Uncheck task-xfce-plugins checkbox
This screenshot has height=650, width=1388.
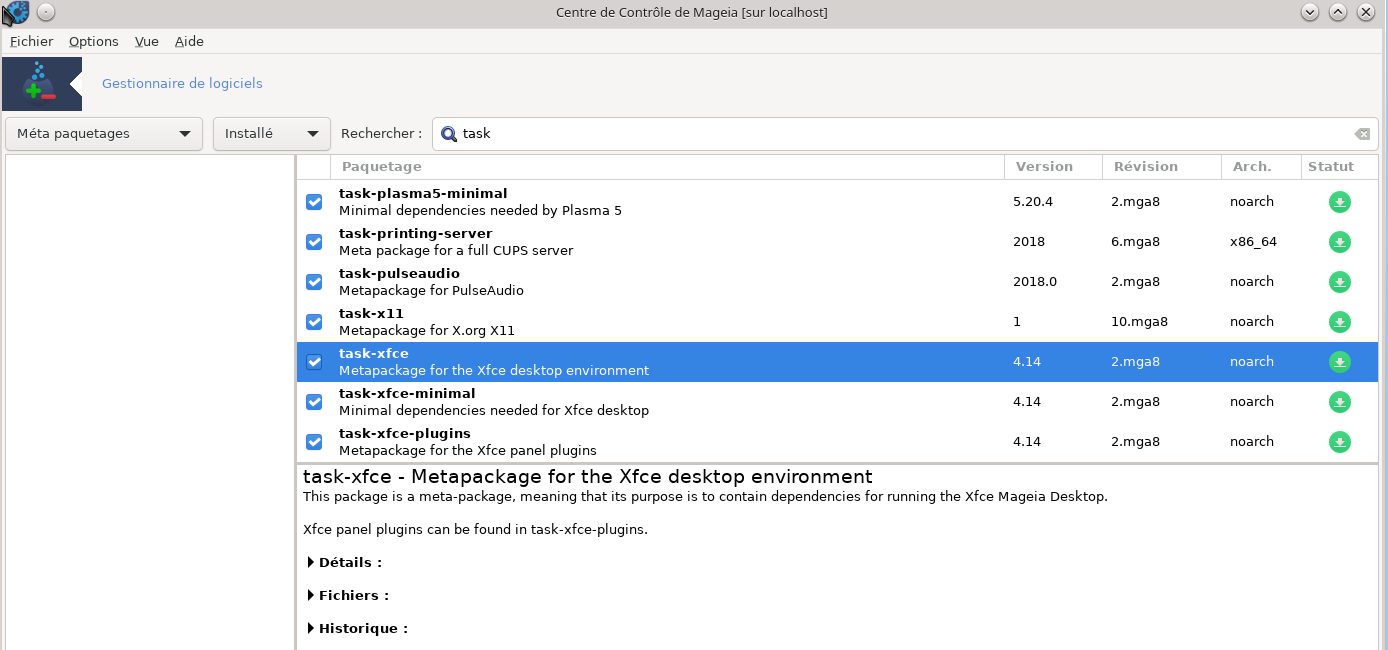(x=314, y=442)
